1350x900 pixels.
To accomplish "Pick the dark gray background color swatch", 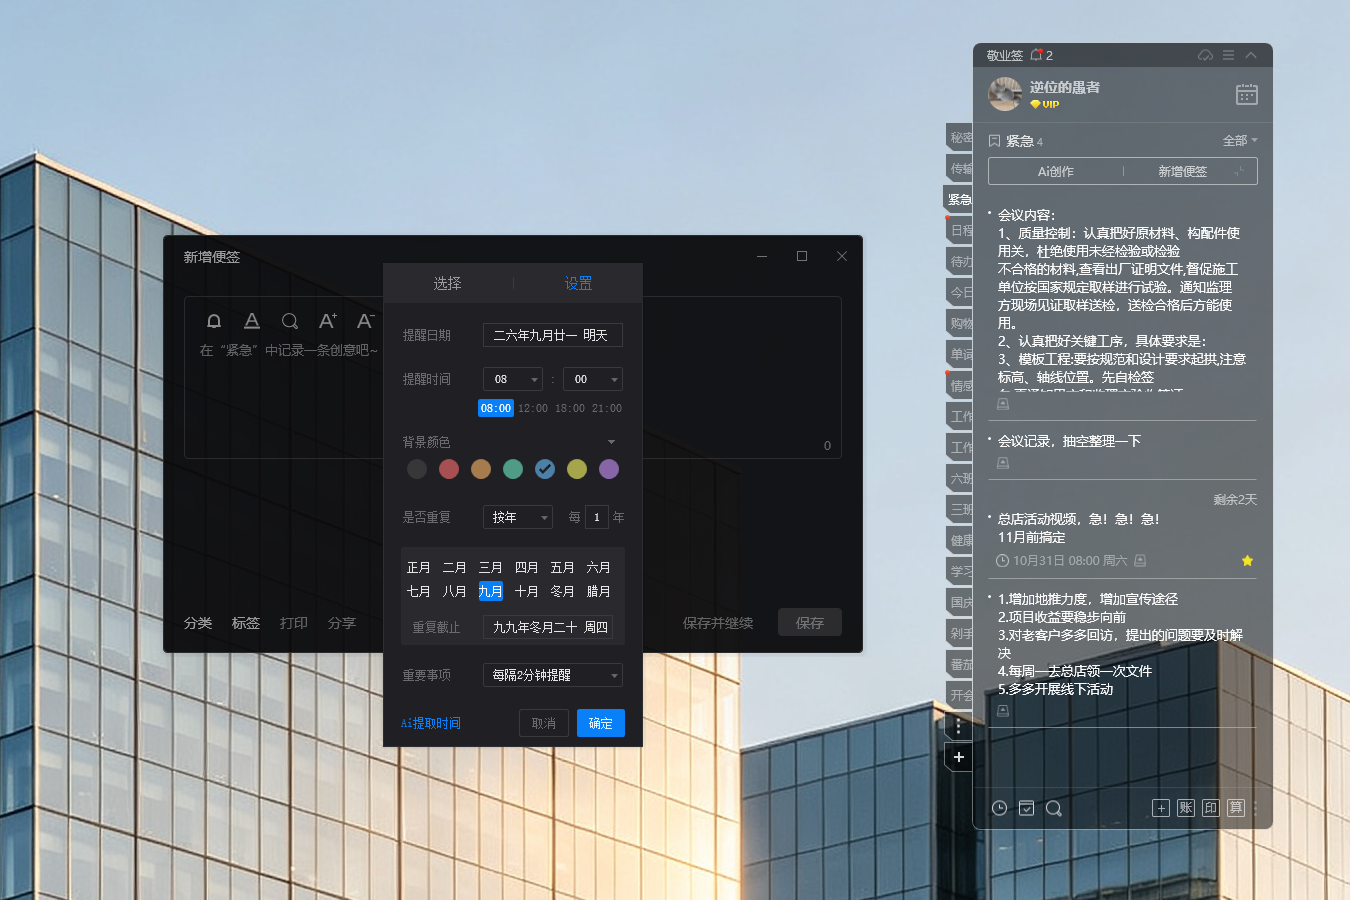I will pos(417,469).
